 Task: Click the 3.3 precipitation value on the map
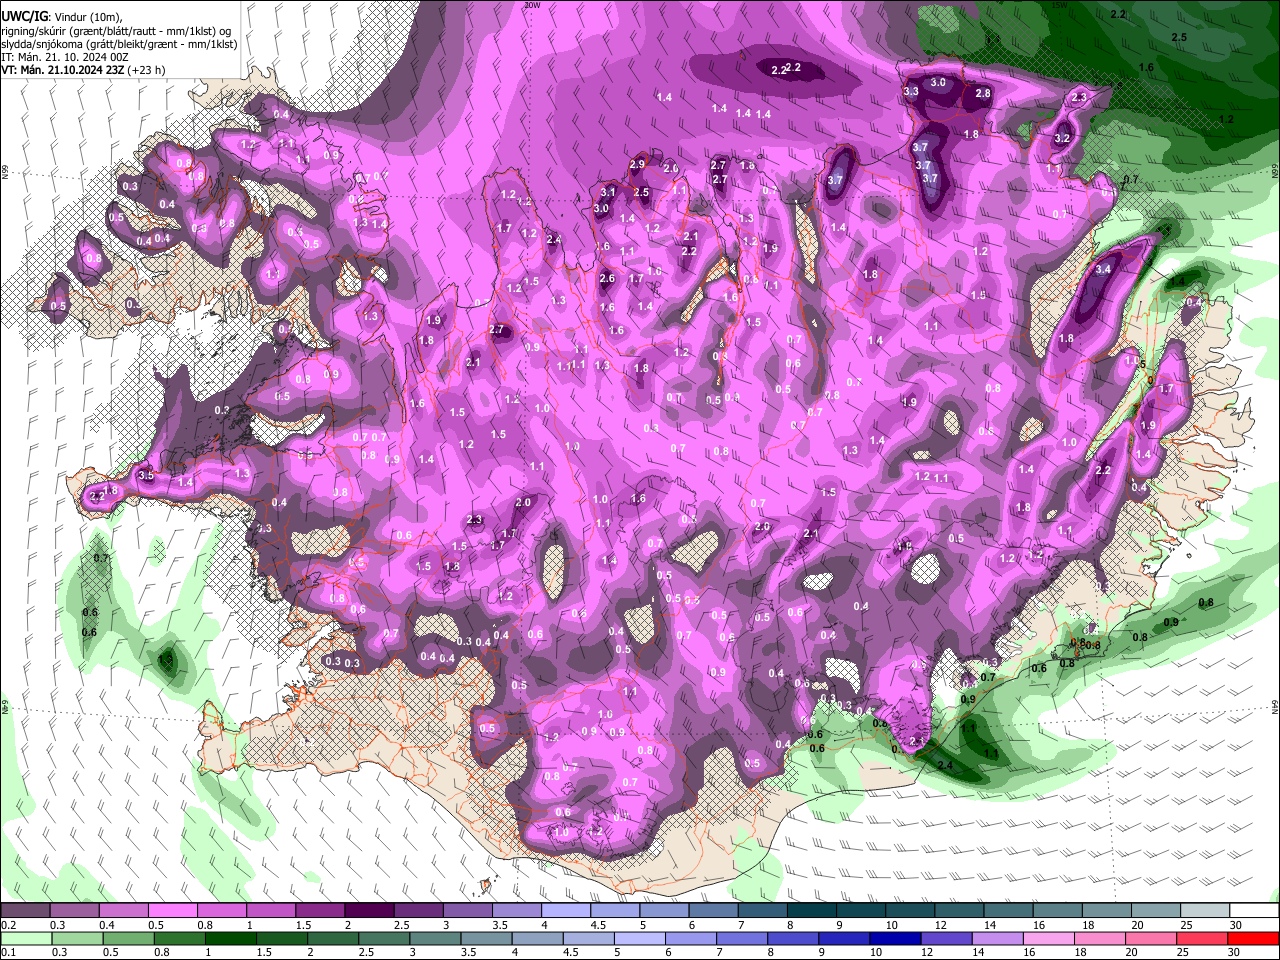coord(911,91)
